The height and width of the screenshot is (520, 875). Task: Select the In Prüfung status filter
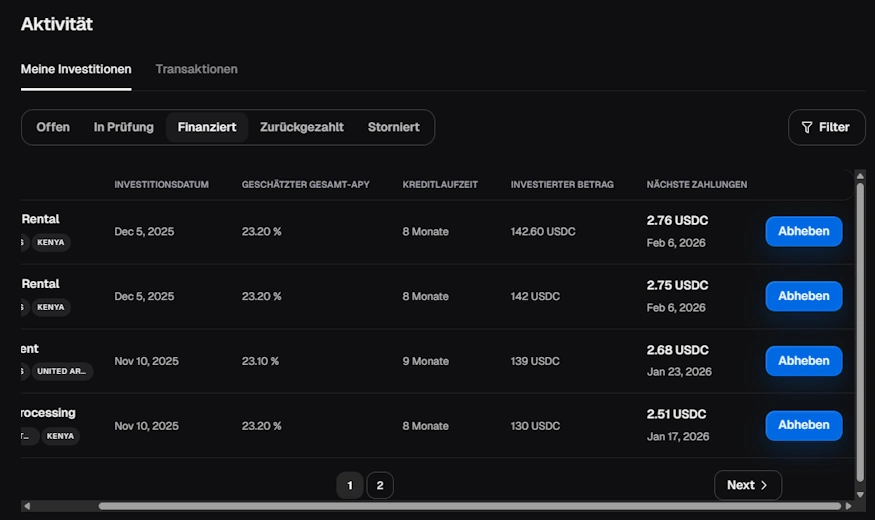click(124, 127)
